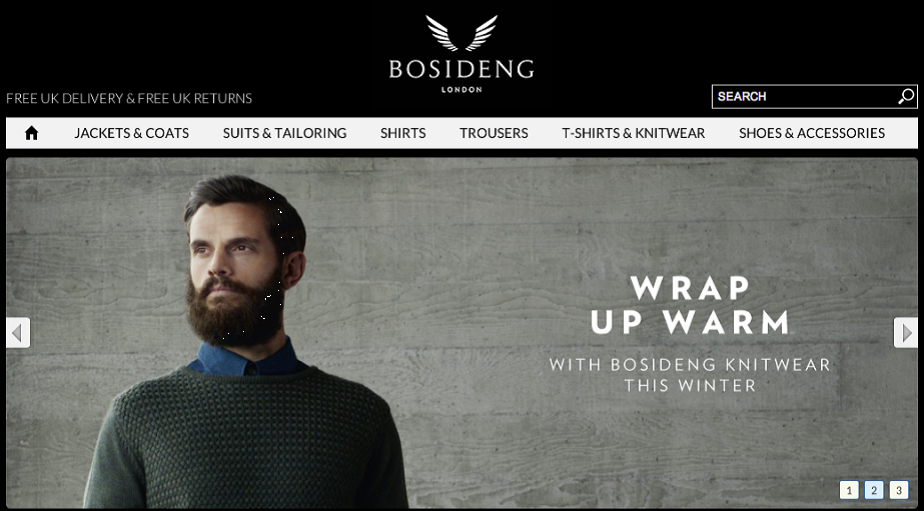Jump to banner slide 3
The image size is (924, 511).
click(x=899, y=490)
